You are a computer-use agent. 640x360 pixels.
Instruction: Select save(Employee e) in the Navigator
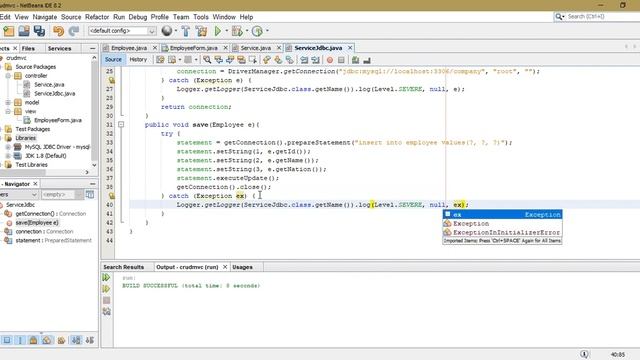(x=37, y=223)
